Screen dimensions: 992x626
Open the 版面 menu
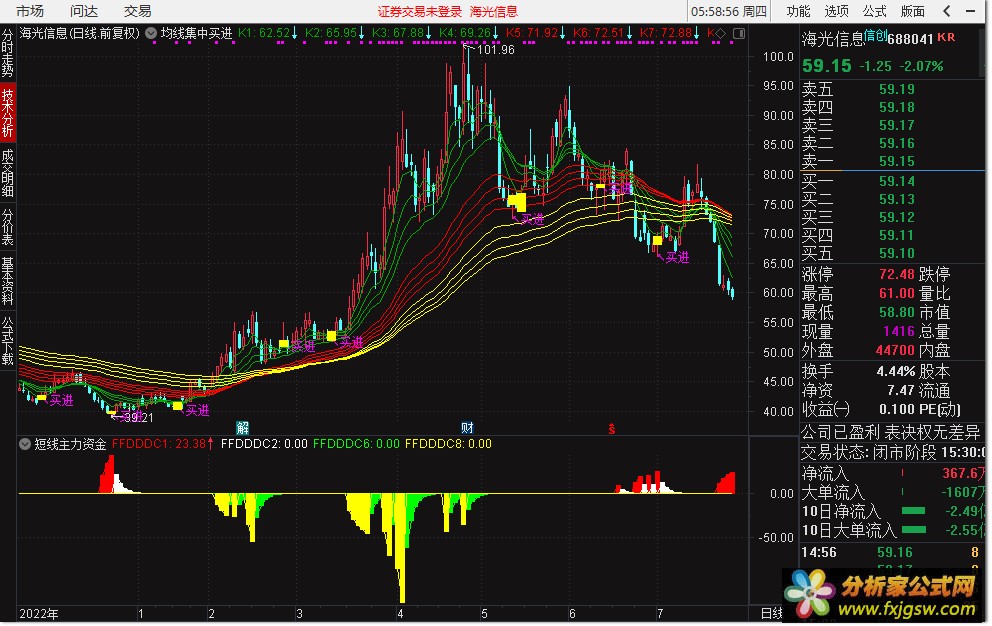click(912, 11)
